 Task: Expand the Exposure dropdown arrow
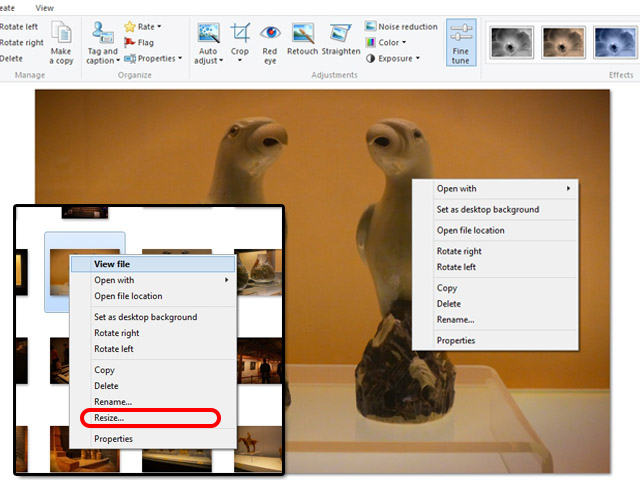418,58
